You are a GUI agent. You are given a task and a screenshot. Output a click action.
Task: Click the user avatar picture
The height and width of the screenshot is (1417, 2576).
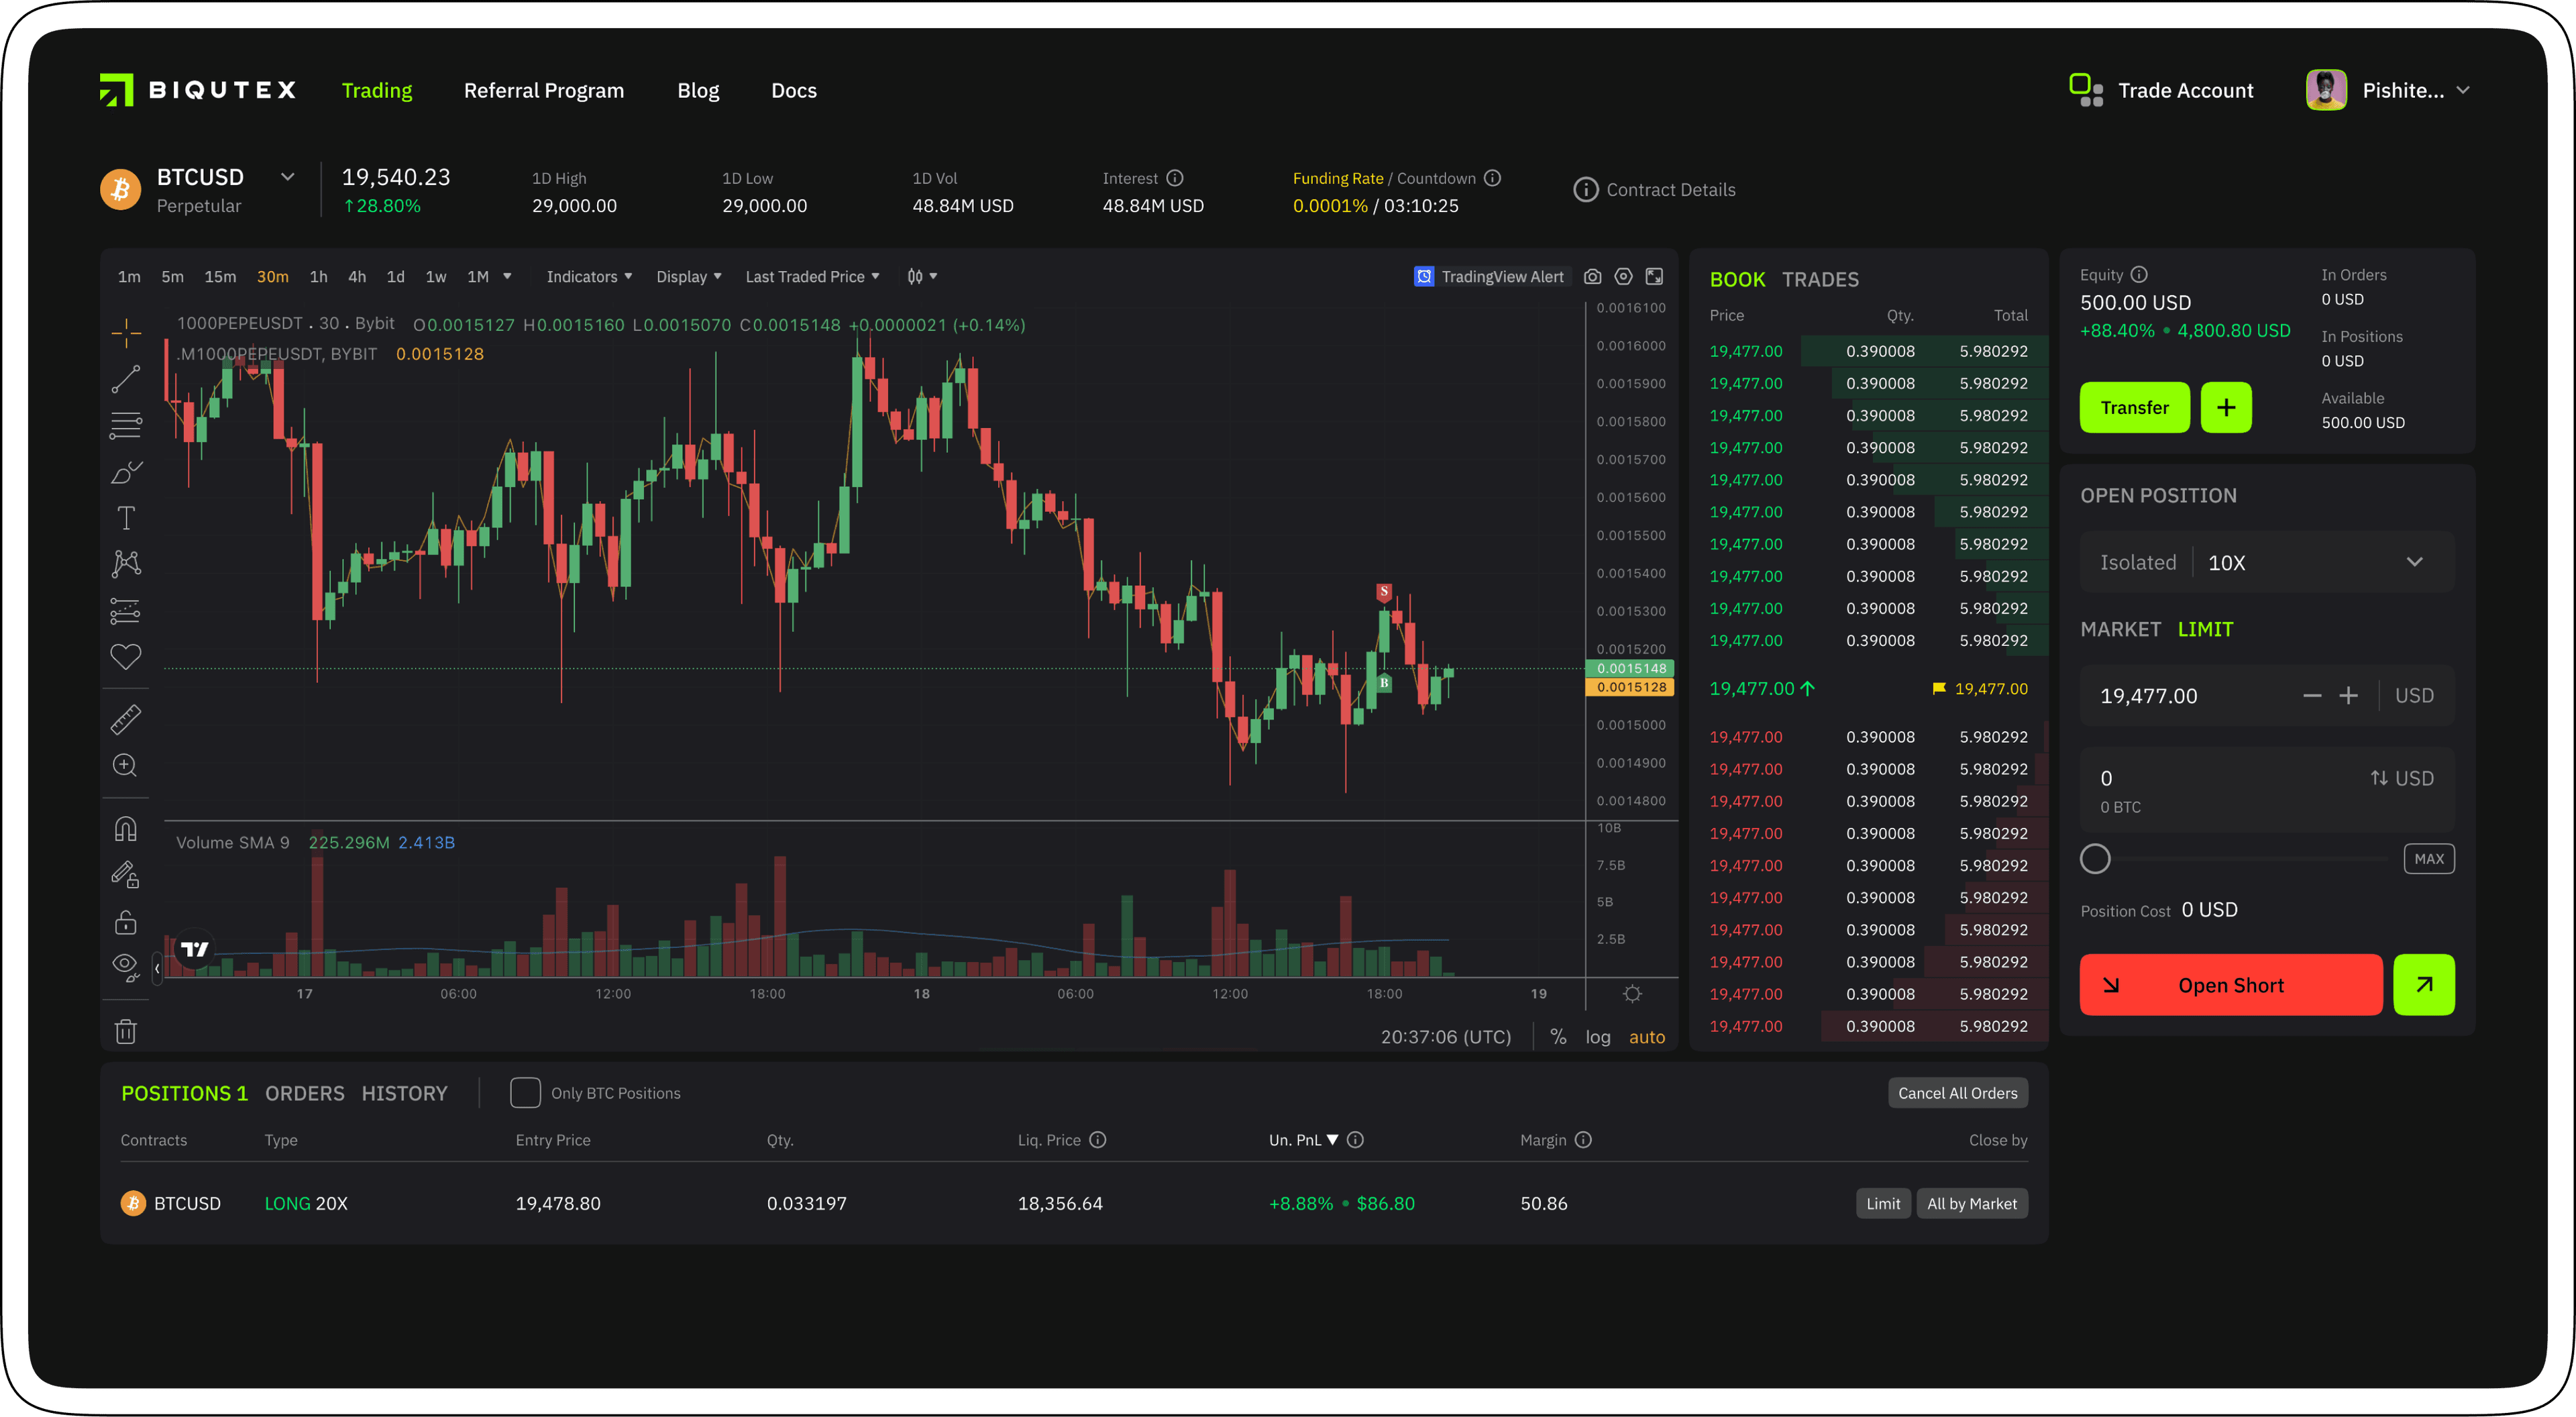(2327, 90)
